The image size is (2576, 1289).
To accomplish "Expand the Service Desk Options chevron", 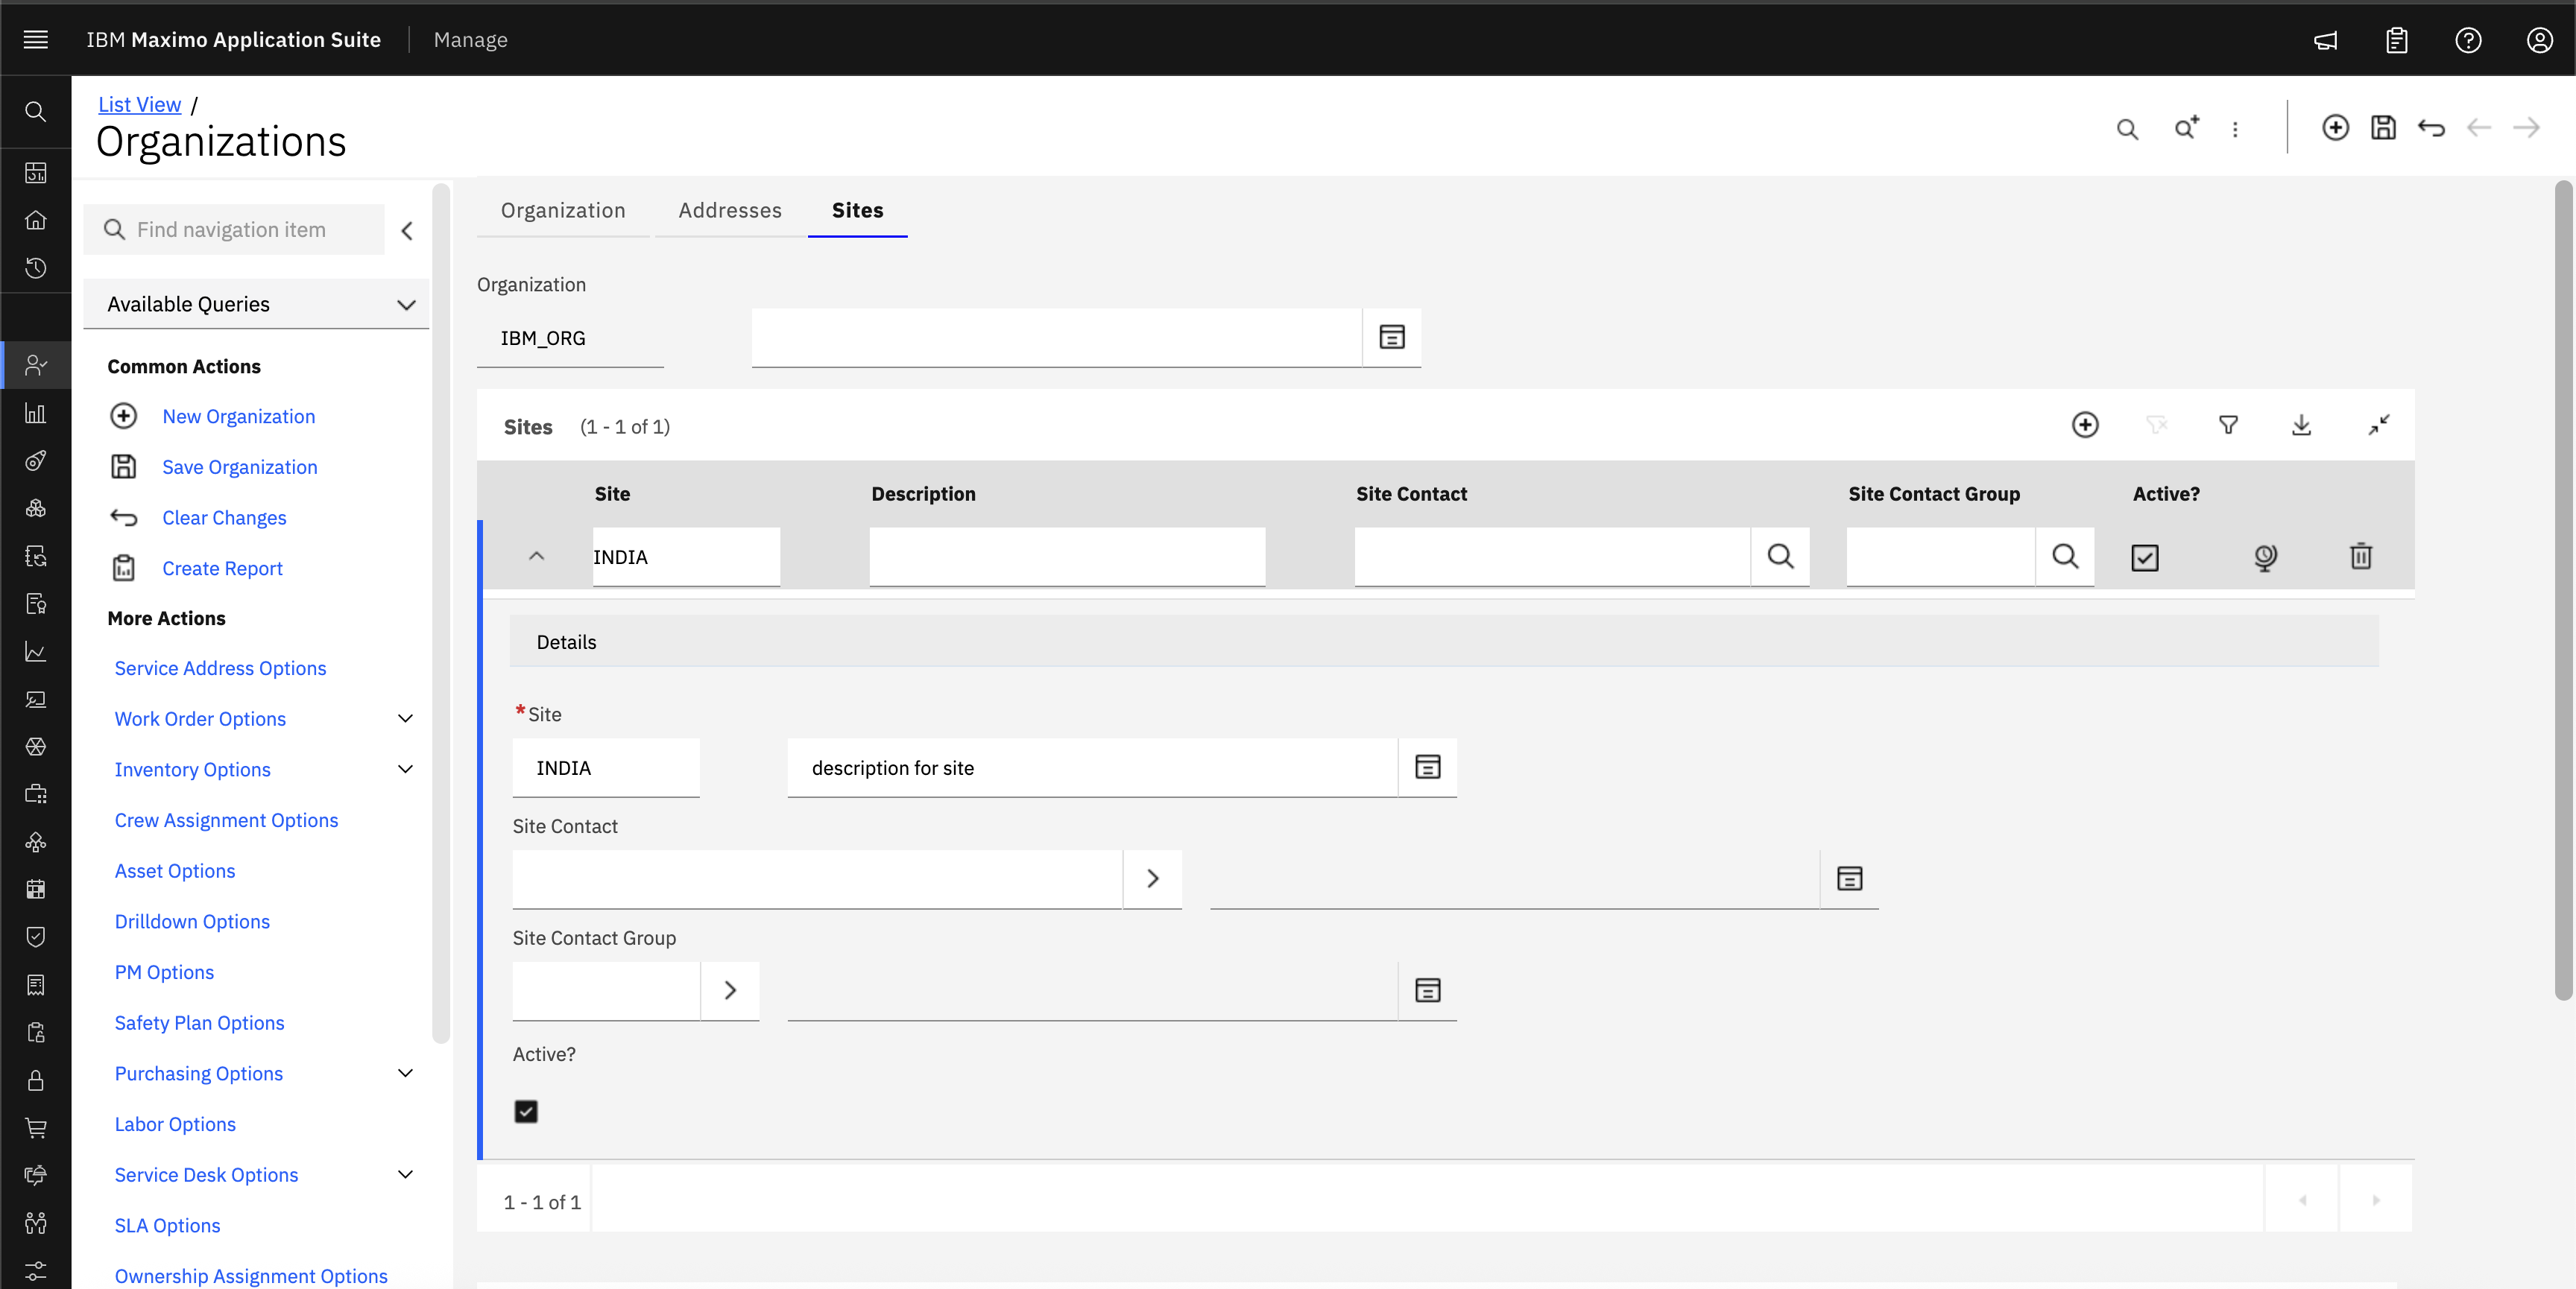I will coord(406,1174).
